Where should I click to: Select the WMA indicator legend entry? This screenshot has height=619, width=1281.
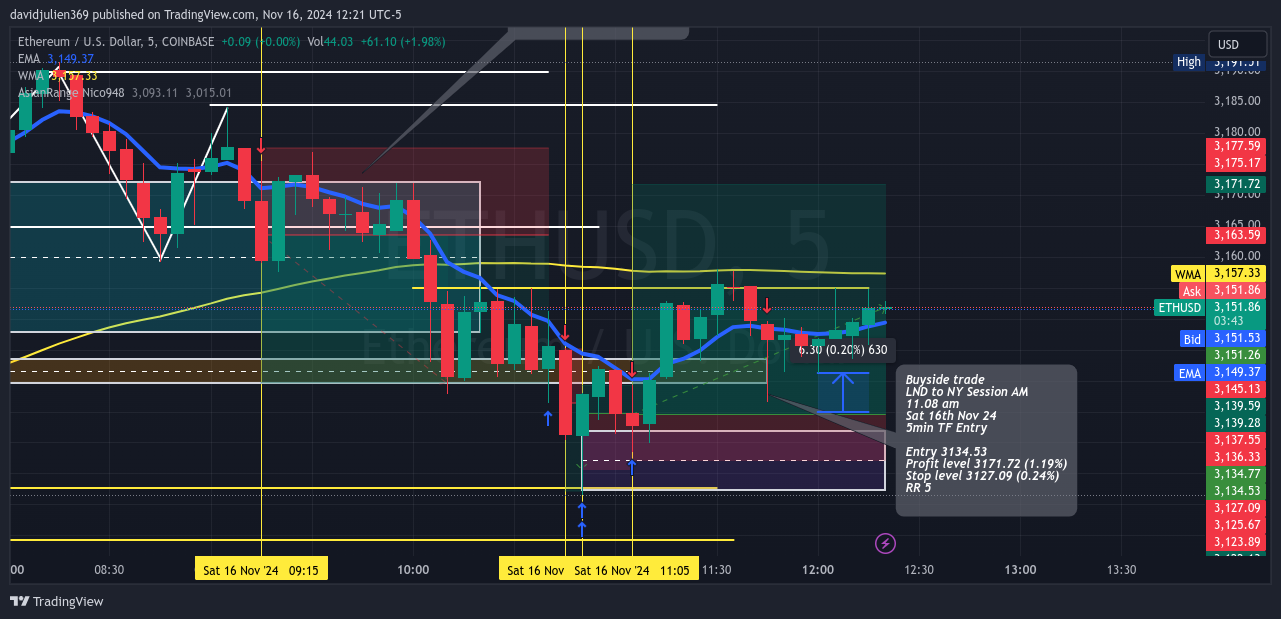tap(57, 76)
